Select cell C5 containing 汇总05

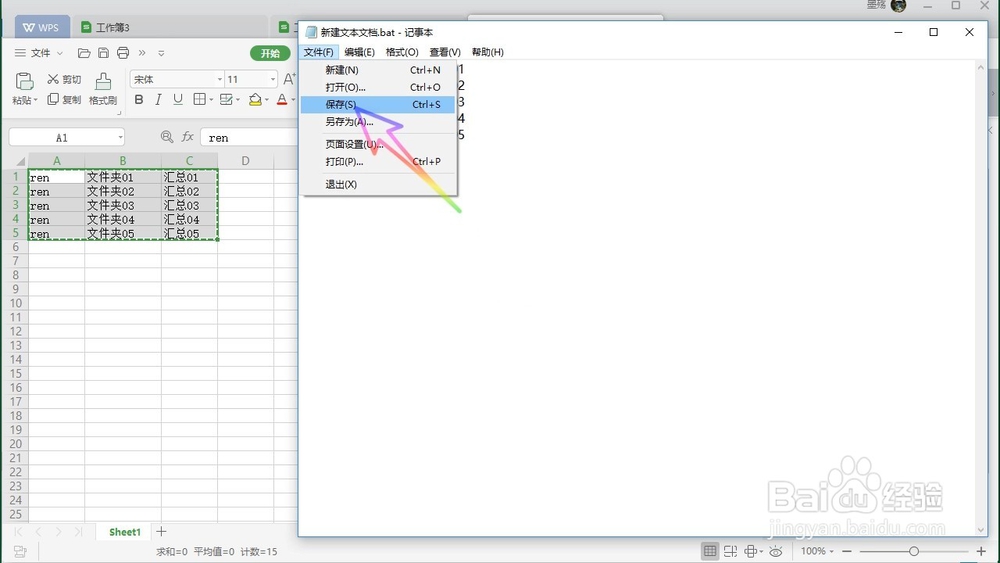pyautogui.click(x=189, y=233)
